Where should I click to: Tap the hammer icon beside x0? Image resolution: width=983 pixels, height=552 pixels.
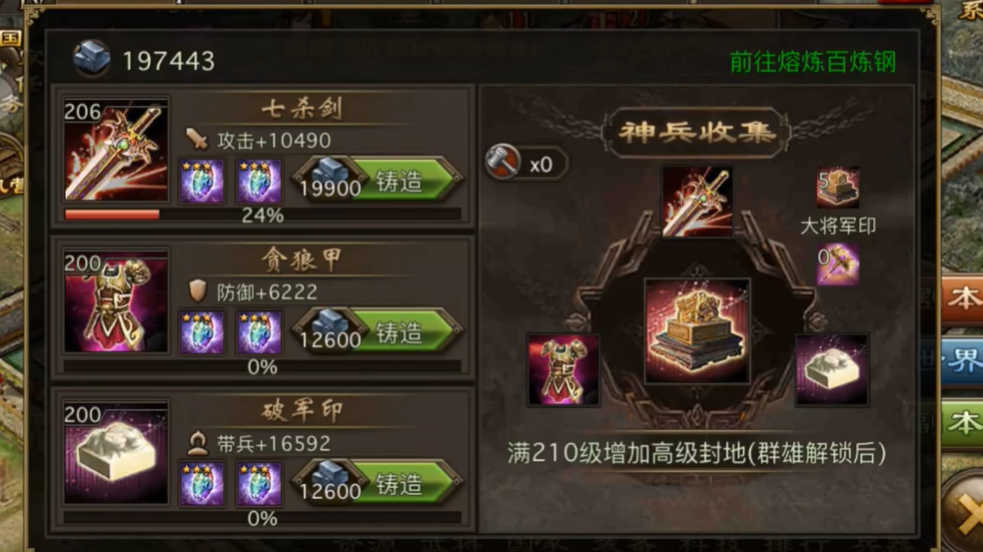point(503,163)
